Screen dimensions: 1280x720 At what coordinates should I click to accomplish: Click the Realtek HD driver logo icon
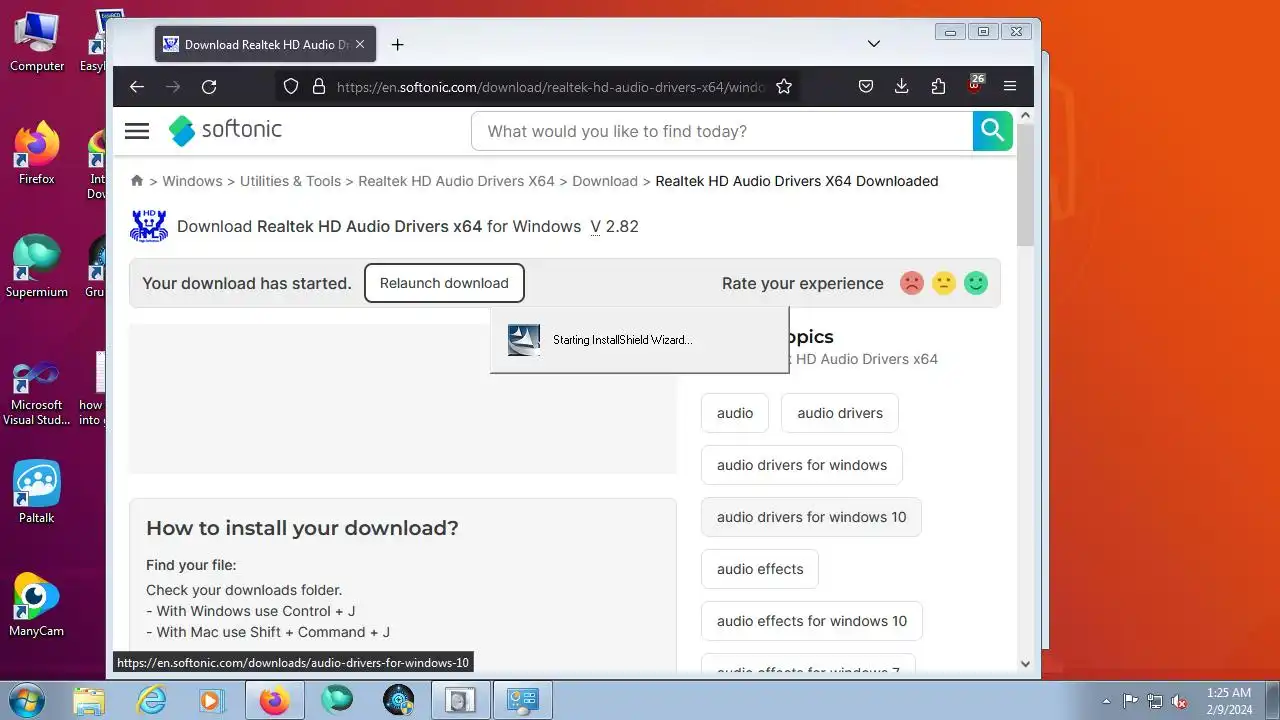pyautogui.click(x=149, y=226)
